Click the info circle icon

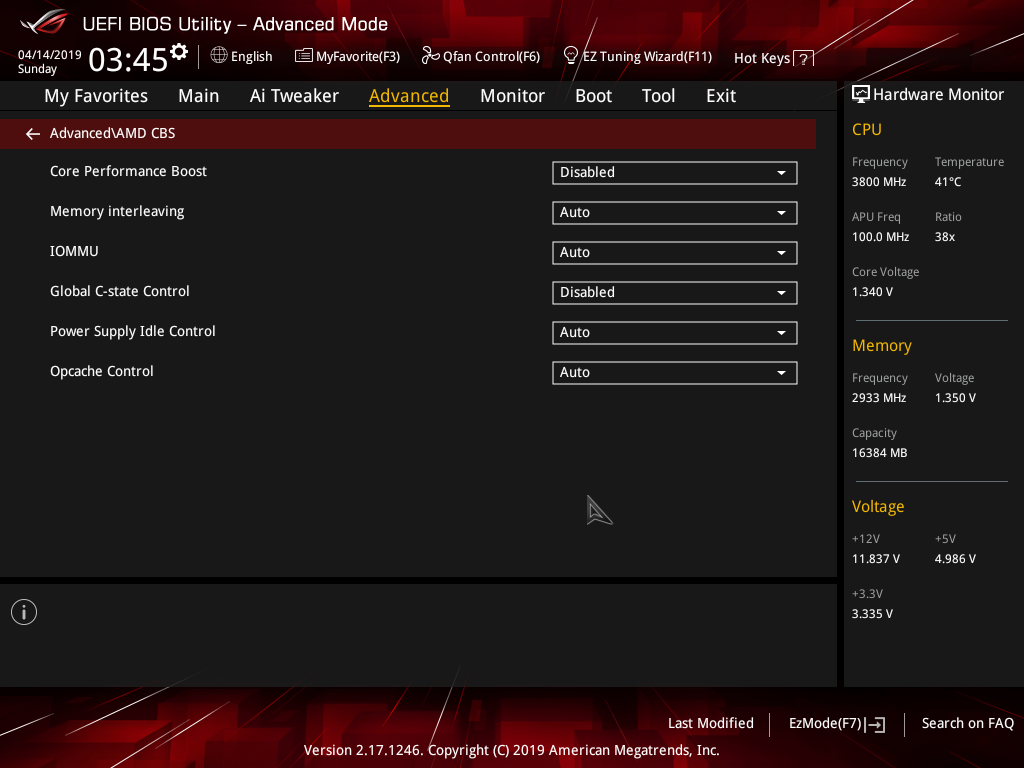click(x=24, y=612)
